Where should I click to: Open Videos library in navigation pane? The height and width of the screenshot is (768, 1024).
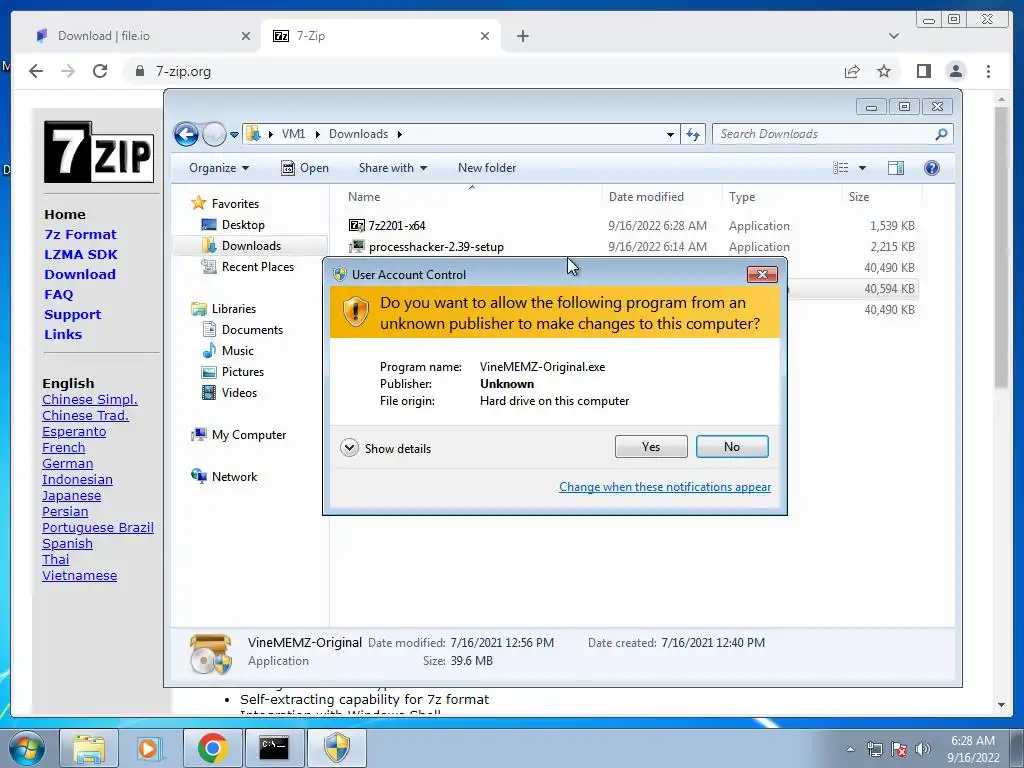pyautogui.click(x=229, y=392)
